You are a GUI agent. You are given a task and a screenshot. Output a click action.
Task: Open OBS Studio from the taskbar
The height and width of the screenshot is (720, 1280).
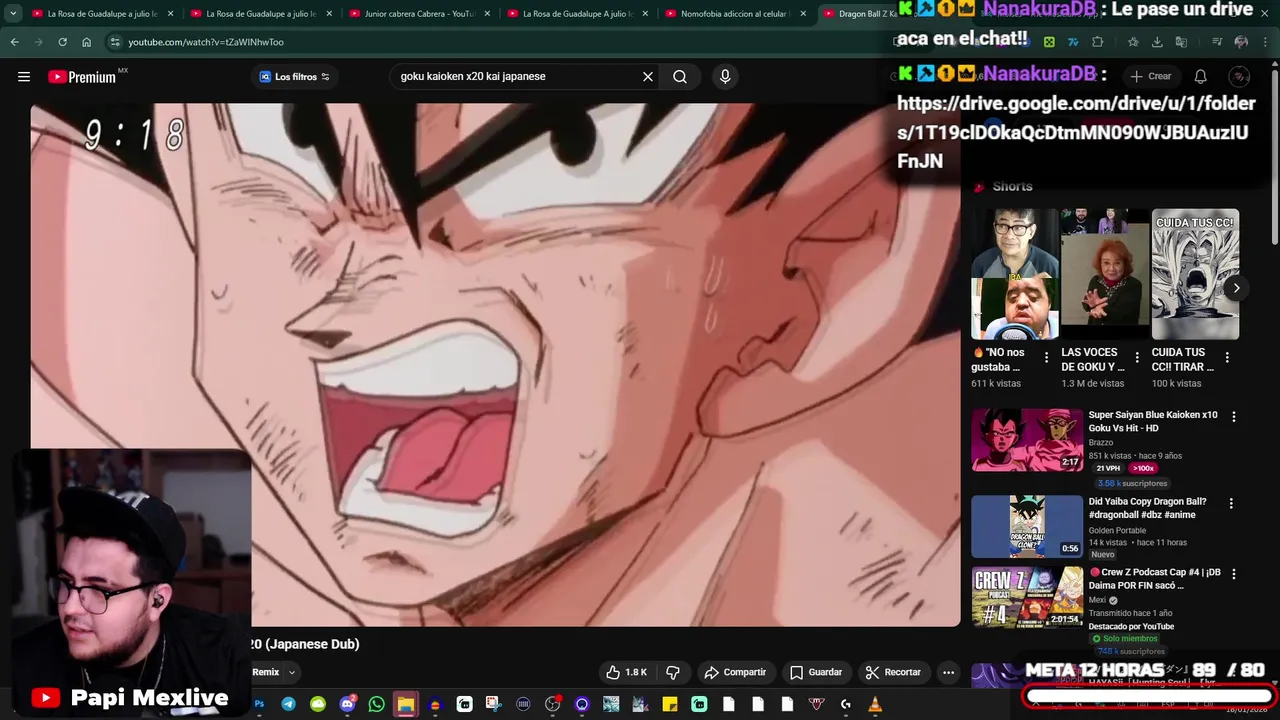(552, 704)
